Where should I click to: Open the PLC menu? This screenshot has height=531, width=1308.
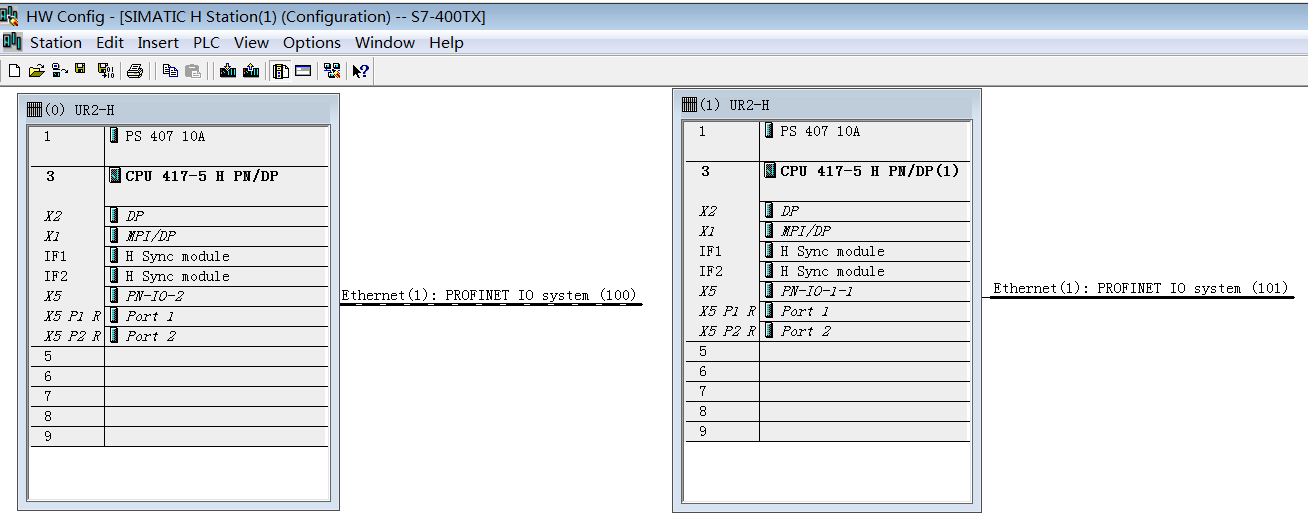pyautogui.click(x=207, y=42)
